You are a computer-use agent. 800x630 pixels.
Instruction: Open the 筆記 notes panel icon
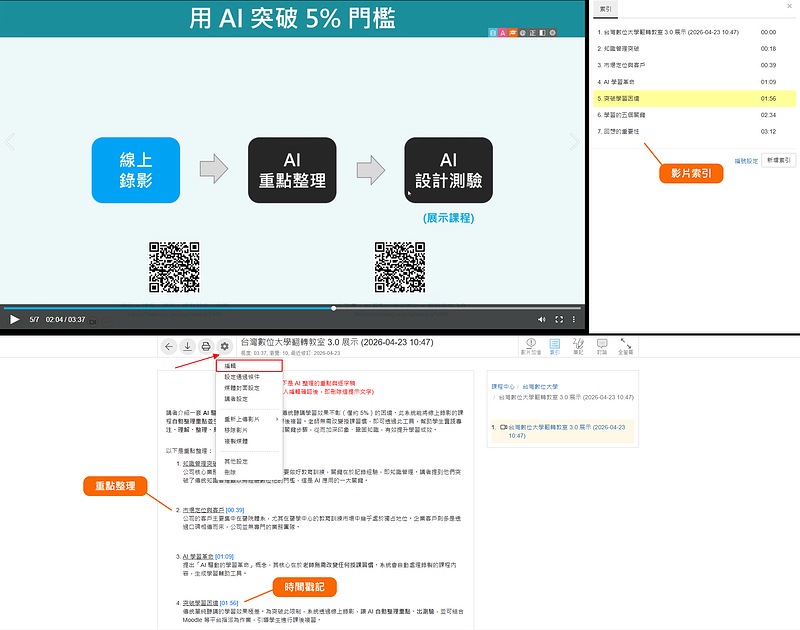(578, 346)
